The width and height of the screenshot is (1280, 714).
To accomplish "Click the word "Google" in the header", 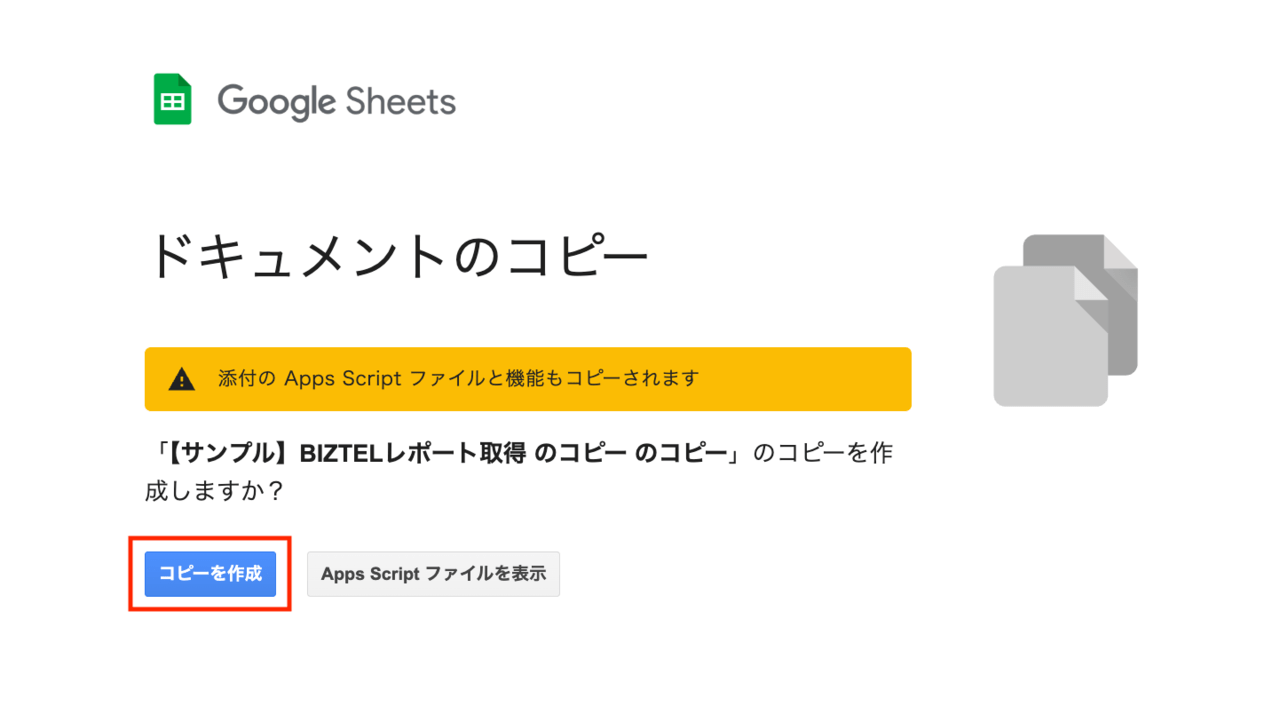I will coord(276,101).
